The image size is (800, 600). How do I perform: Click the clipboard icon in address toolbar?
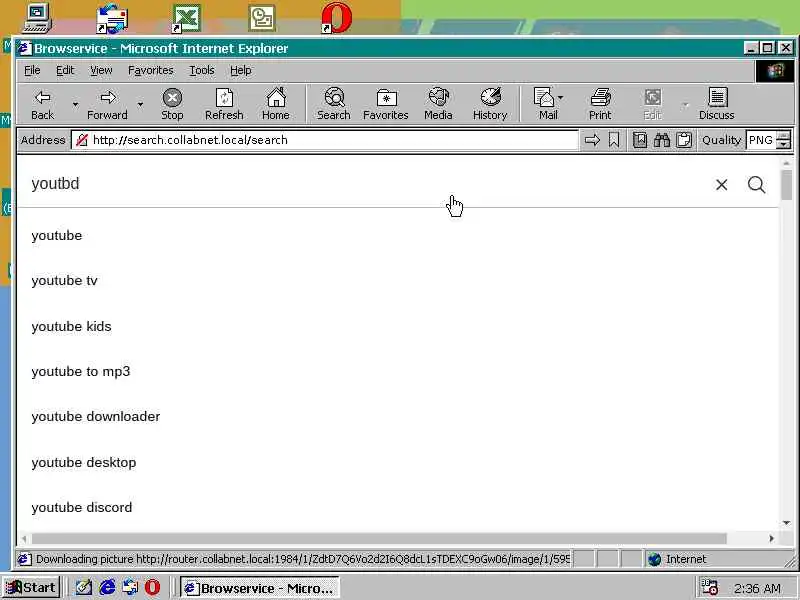(x=684, y=140)
